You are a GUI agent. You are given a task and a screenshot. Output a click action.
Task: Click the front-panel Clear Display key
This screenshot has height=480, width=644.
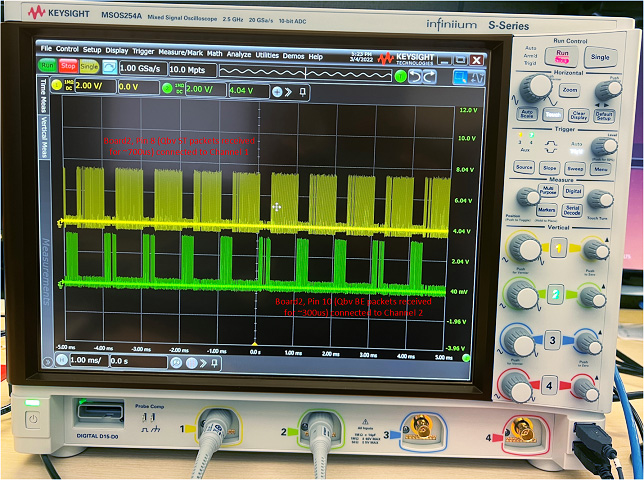579,115
